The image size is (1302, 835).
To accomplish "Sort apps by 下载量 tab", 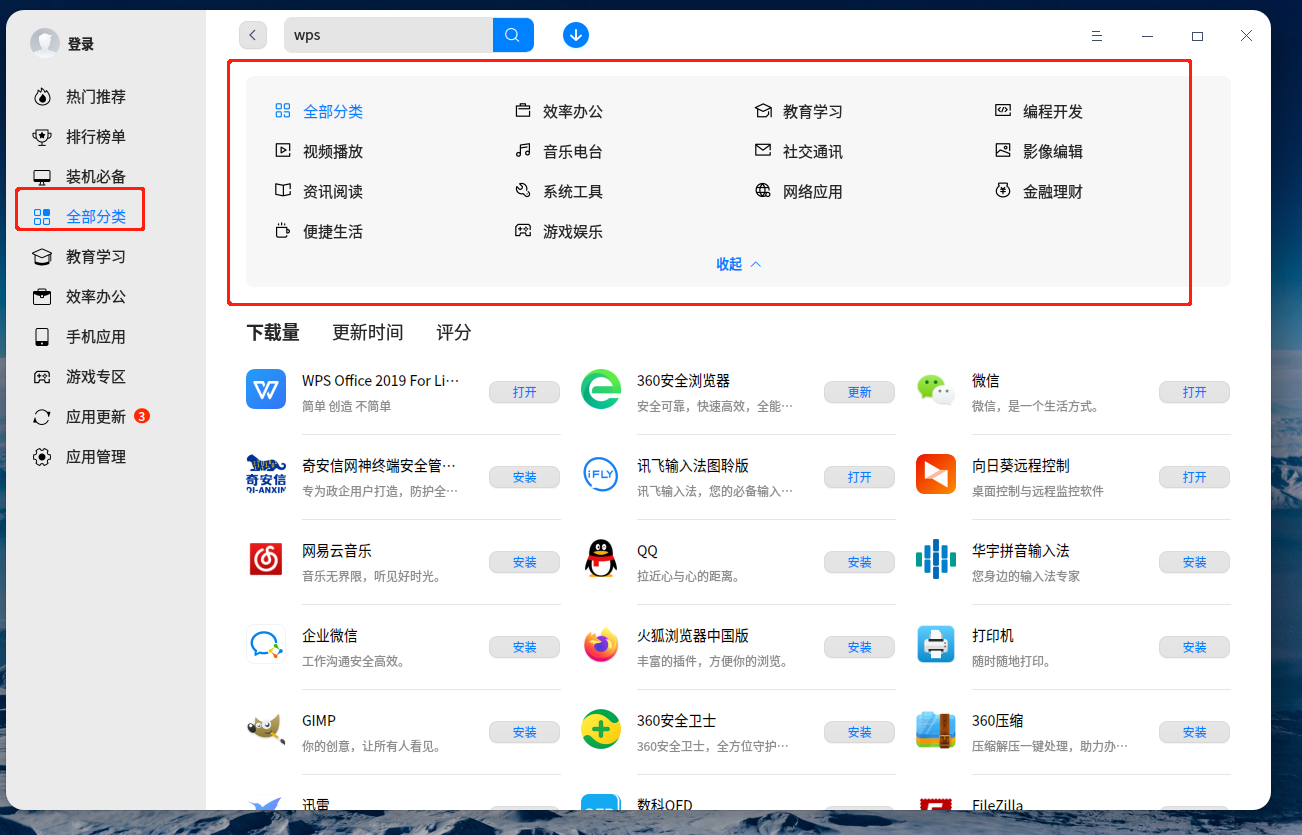I will click(x=273, y=332).
